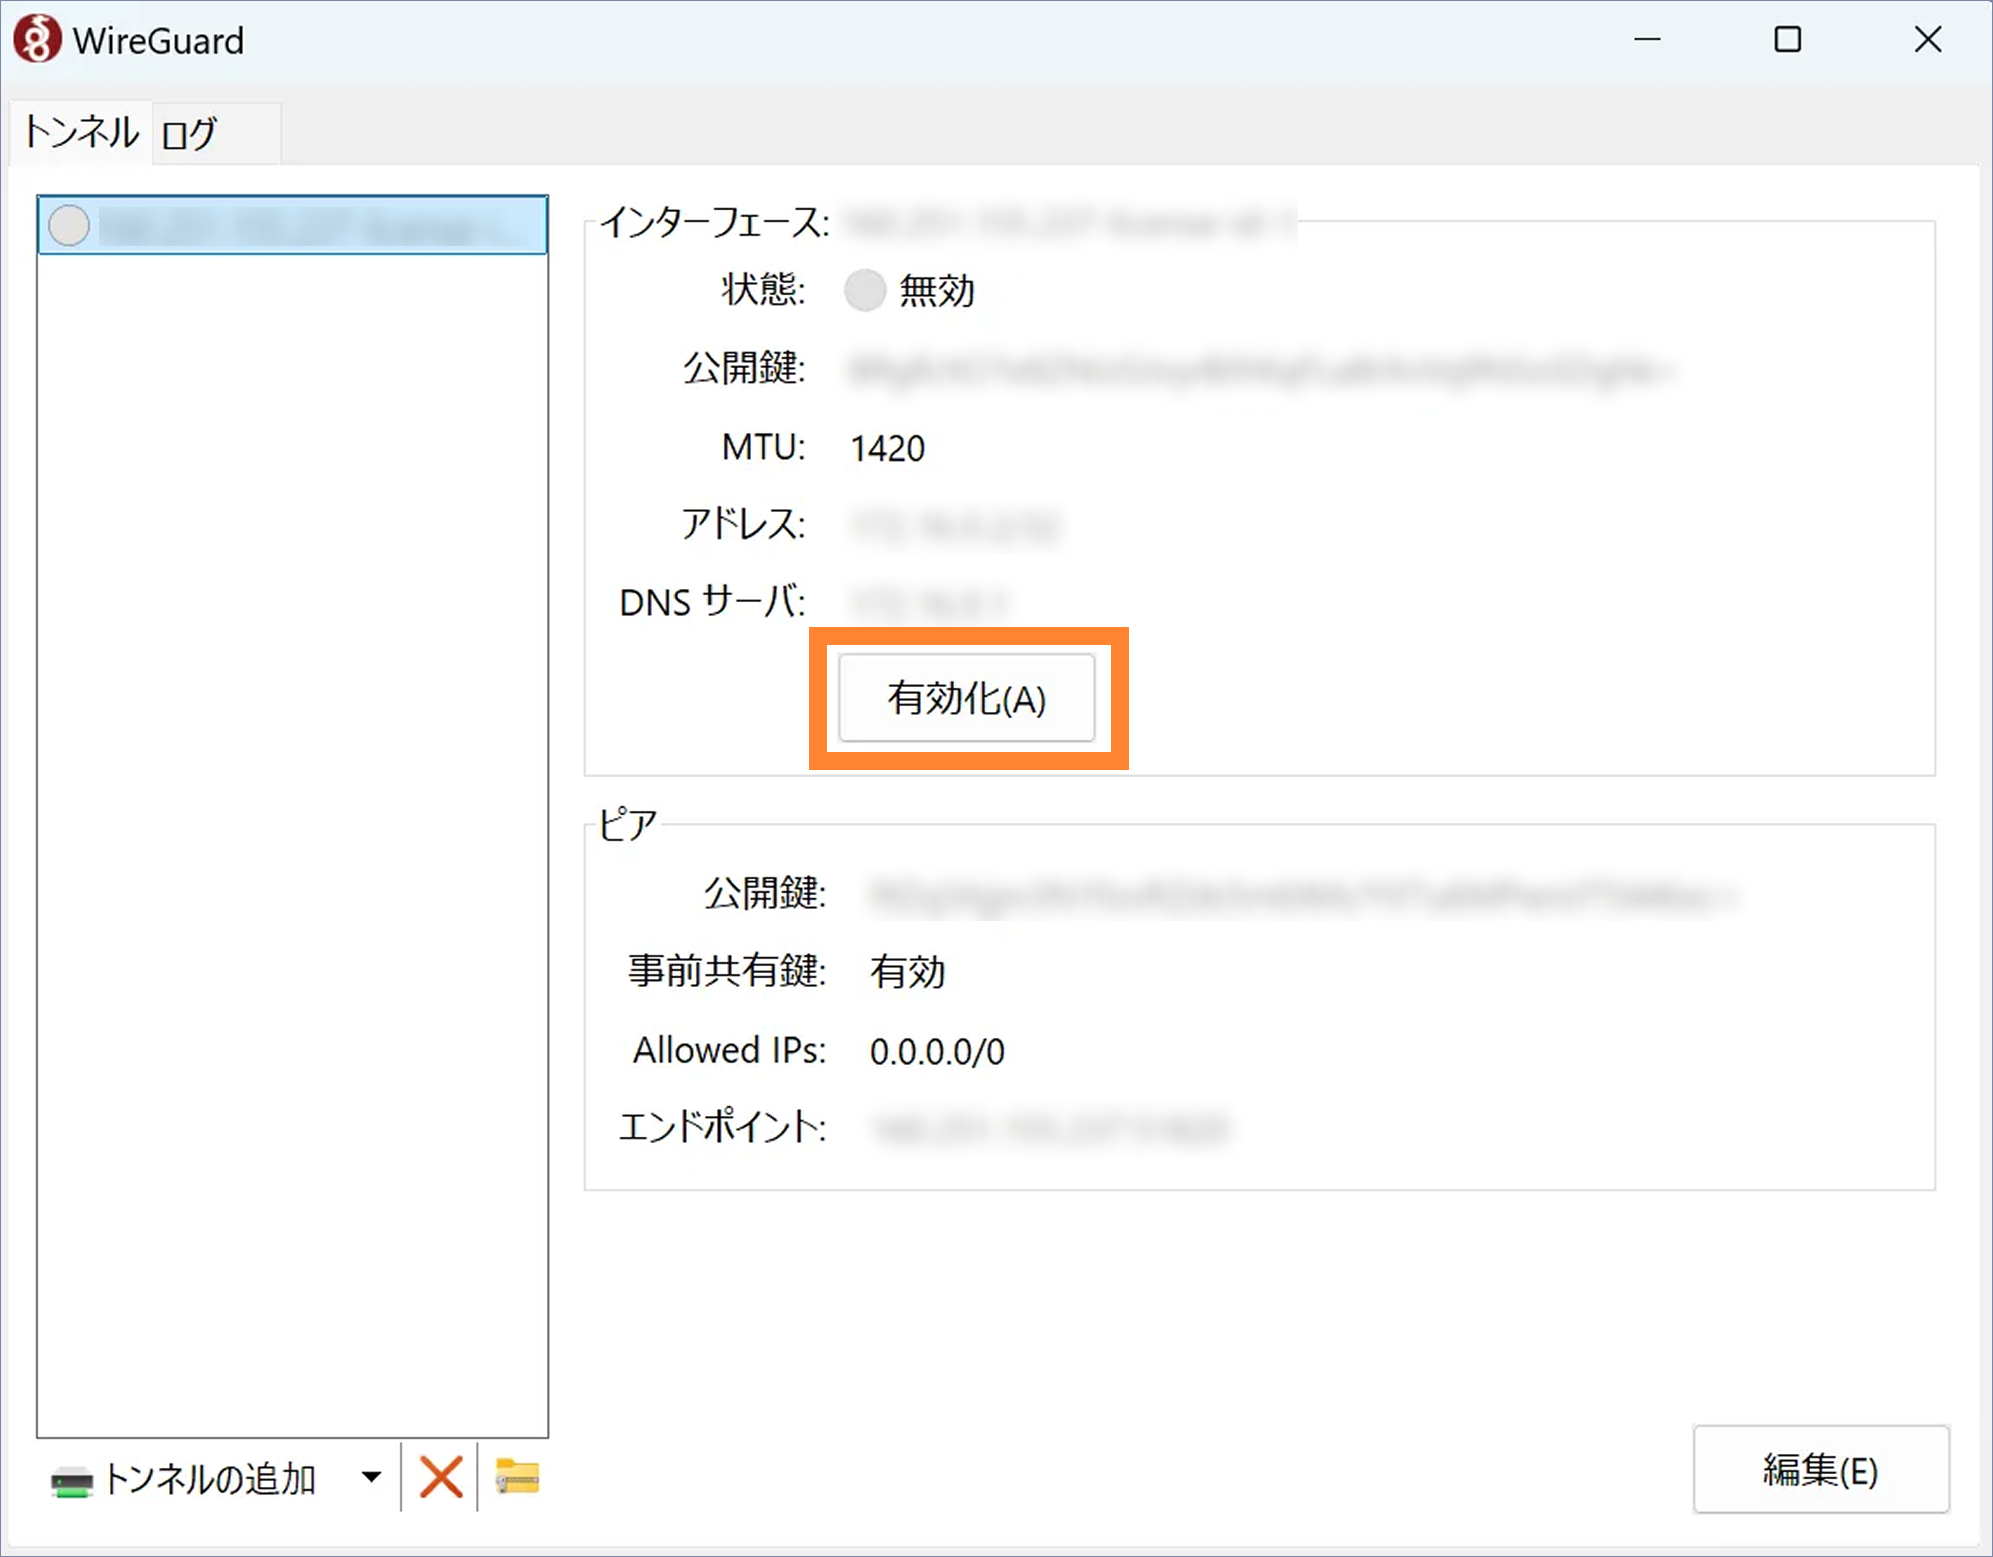Screen dimensions: 1993x1557
Task: Close the WireGuard window
Action: pyautogui.click(x=1927, y=40)
